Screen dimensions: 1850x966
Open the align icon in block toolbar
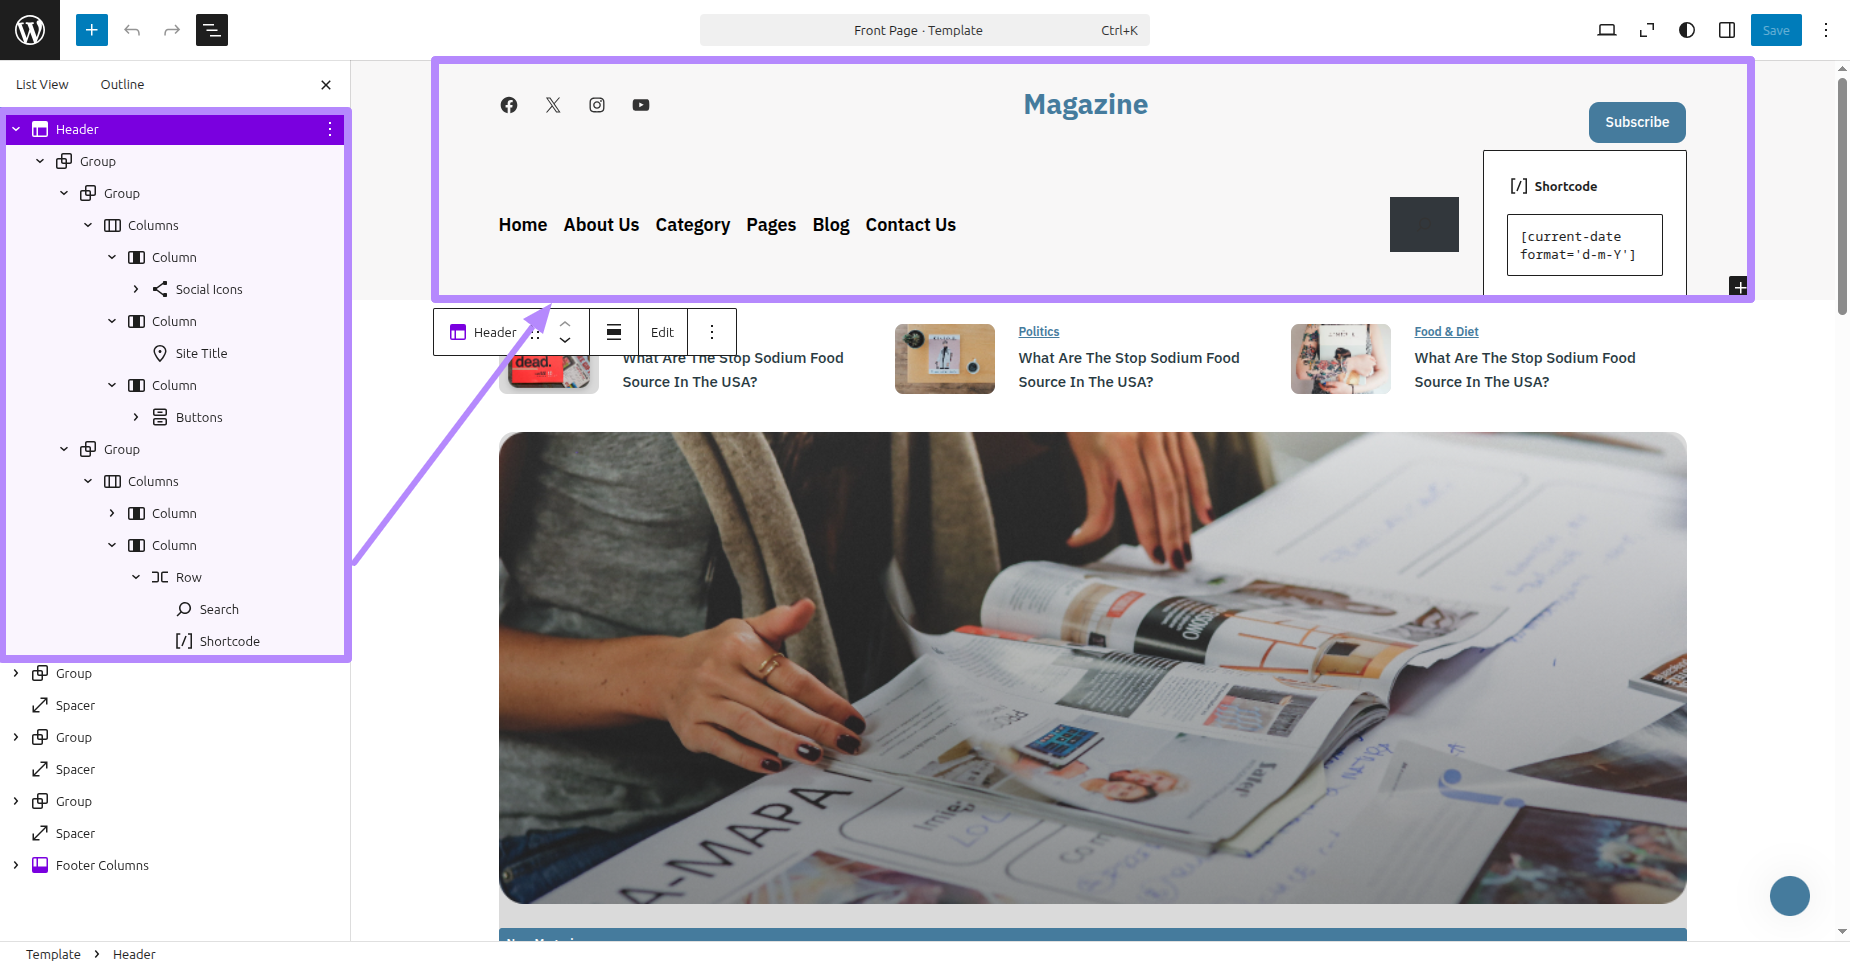614,332
